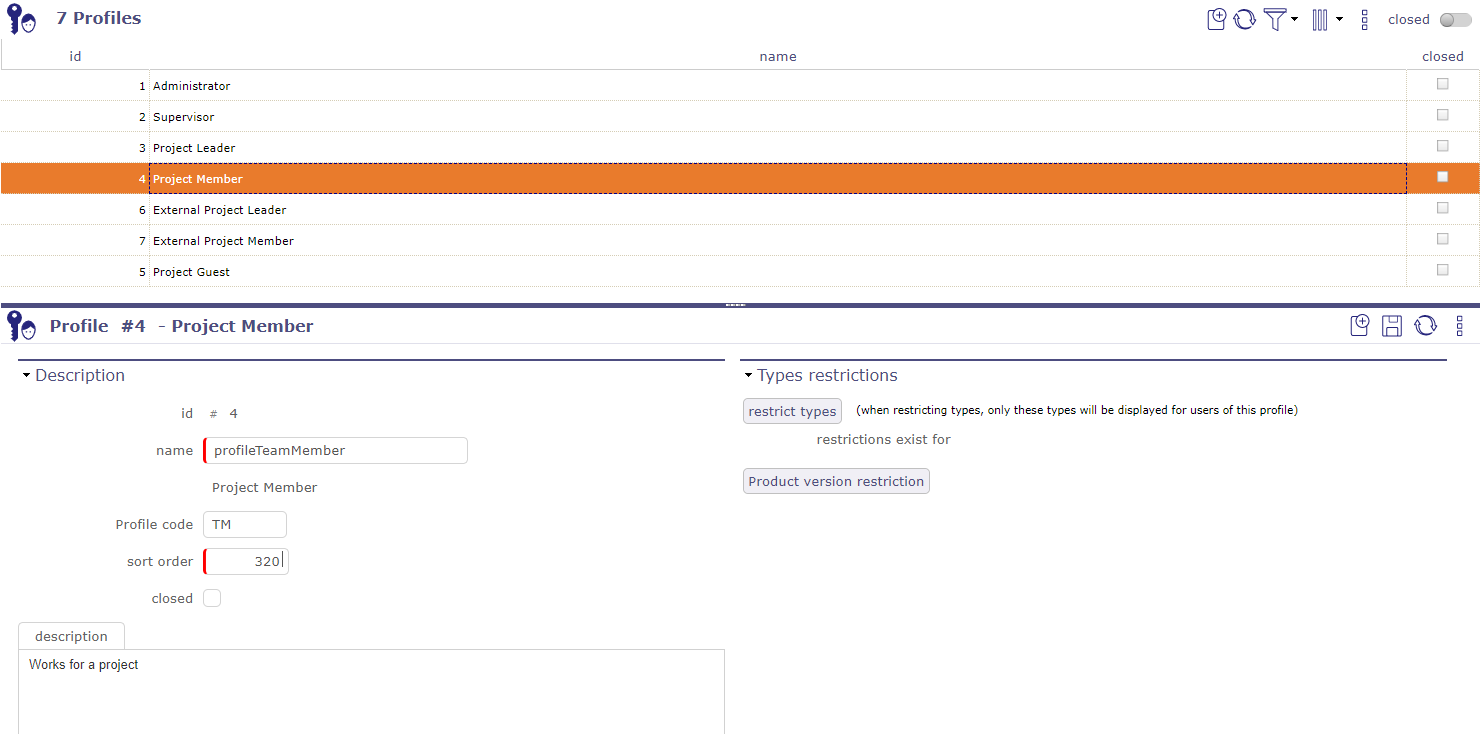Viewport: 1480px width, 734px height.
Task: Click the key logo next to Profile #4
Action: [21, 325]
